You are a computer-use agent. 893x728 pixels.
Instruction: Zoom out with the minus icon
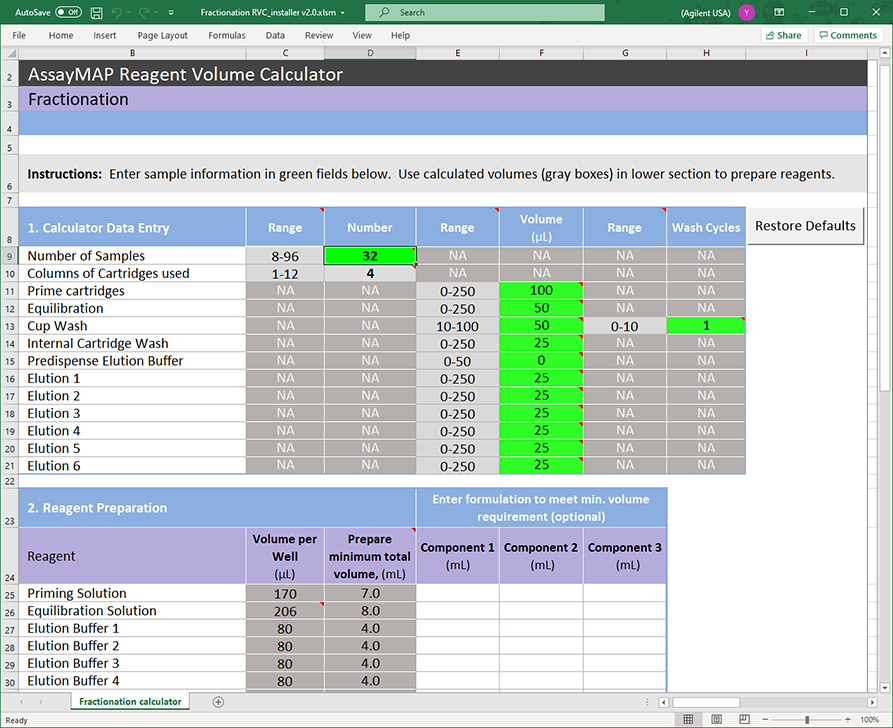tap(765, 719)
